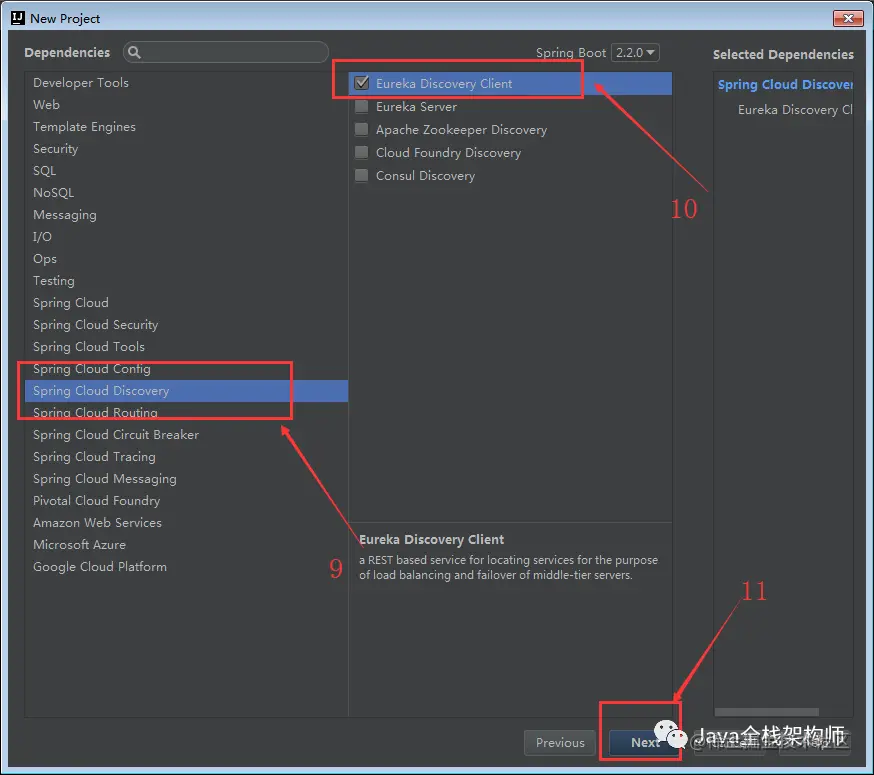Open the Spring Boot version dropdown

click(635, 52)
